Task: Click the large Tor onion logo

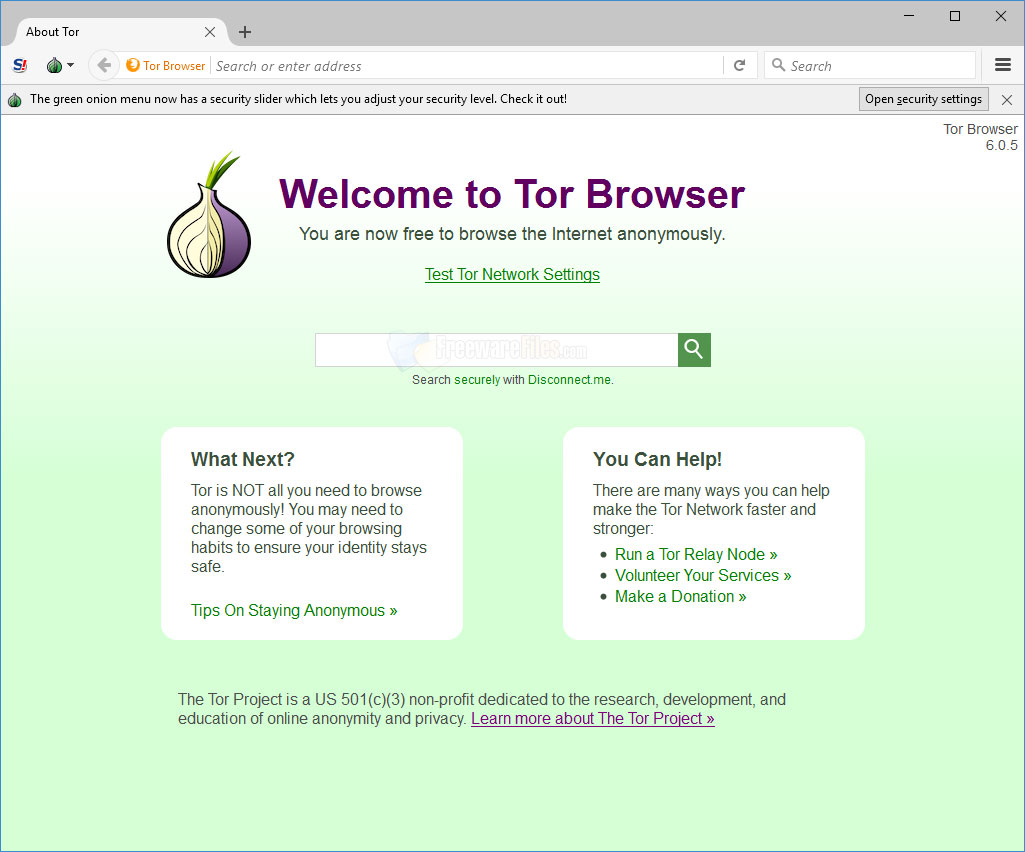Action: click(209, 215)
